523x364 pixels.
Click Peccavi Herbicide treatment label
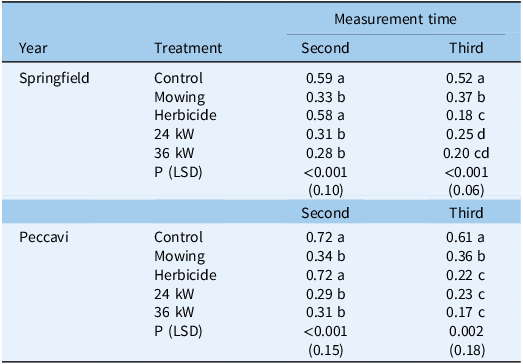185,275
